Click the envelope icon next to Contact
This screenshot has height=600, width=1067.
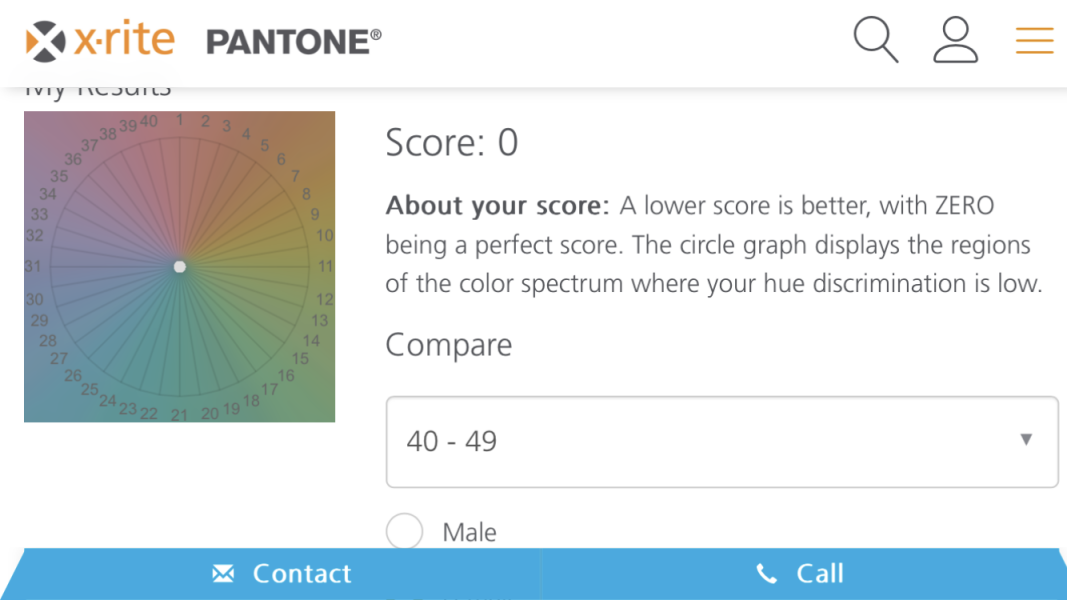coord(223,573)
